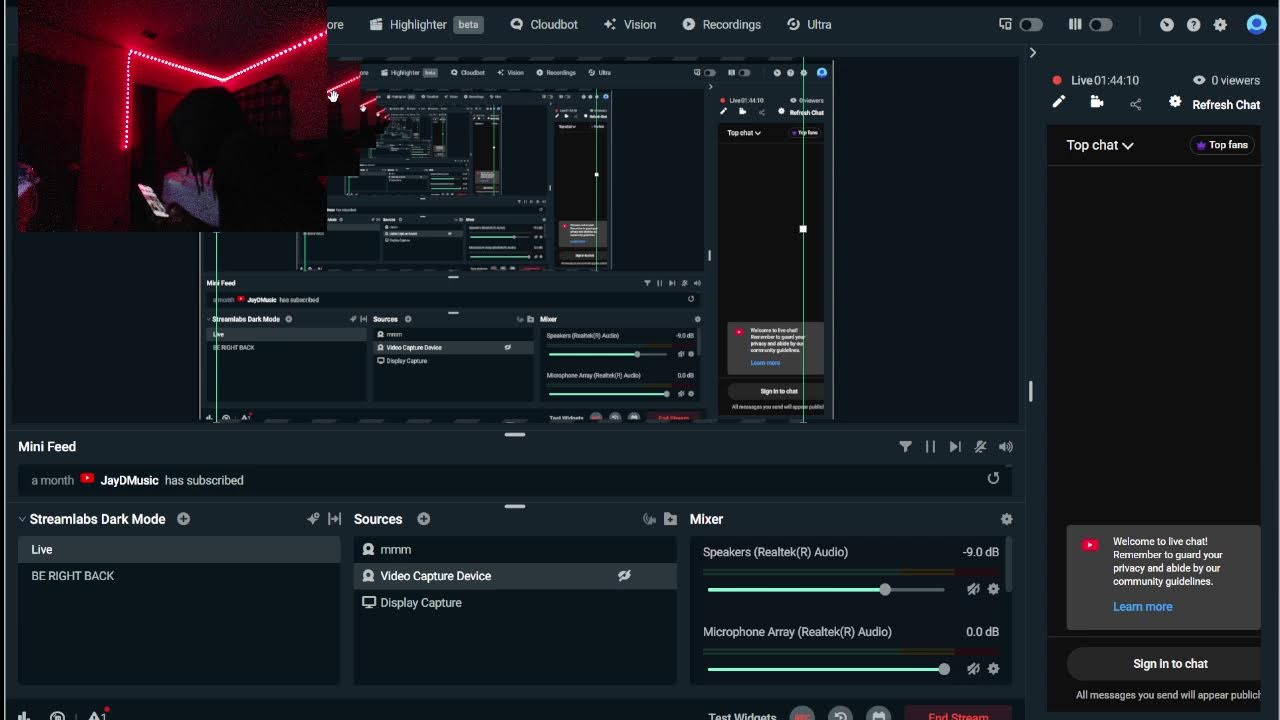Replay the JayDMusic subscription alert
This screenshot has width=1280, height=720.
[x=993, y=478]
